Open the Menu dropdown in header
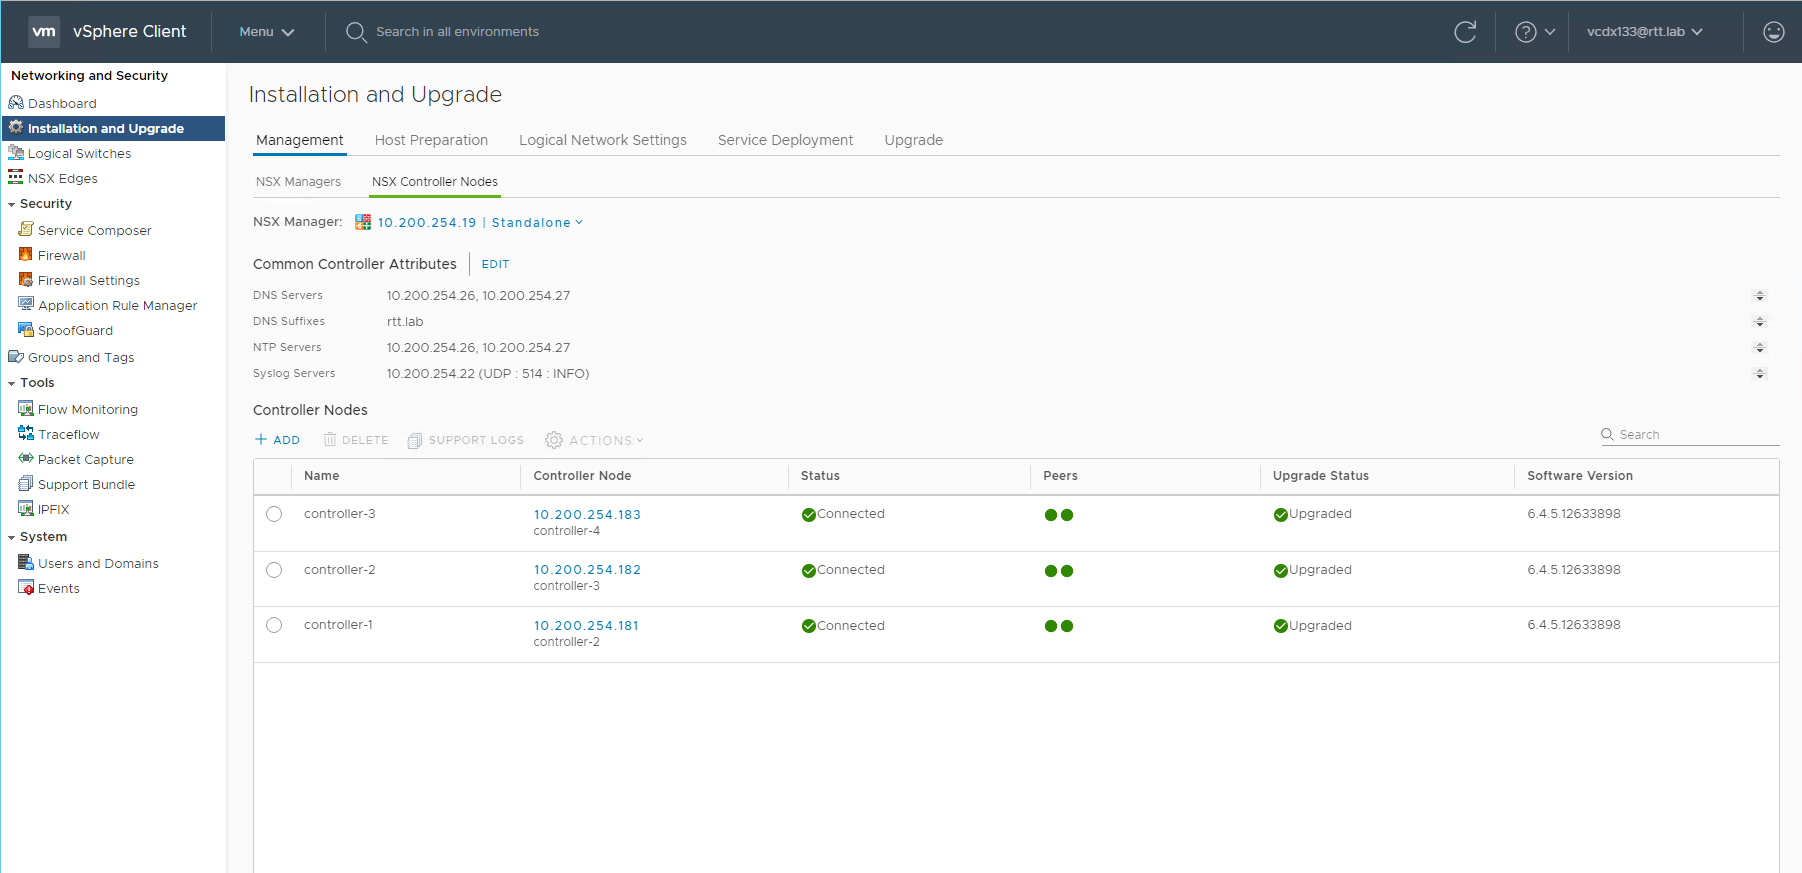Screen dimensions: 1802x873 [x=266, y=32]
